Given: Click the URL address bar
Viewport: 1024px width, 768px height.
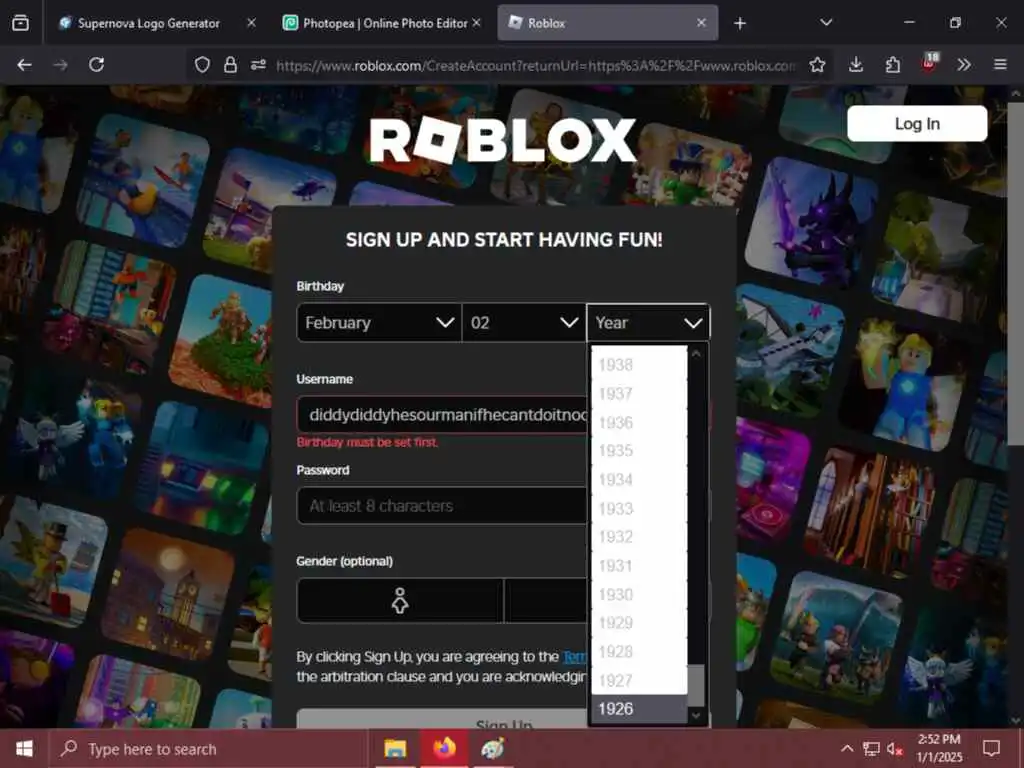Looking at the screenshot, I should (536, 65).
